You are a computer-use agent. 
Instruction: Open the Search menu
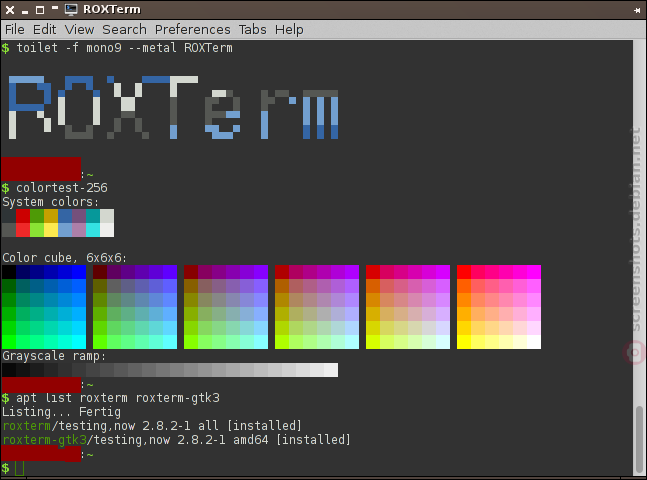point(124,30)
